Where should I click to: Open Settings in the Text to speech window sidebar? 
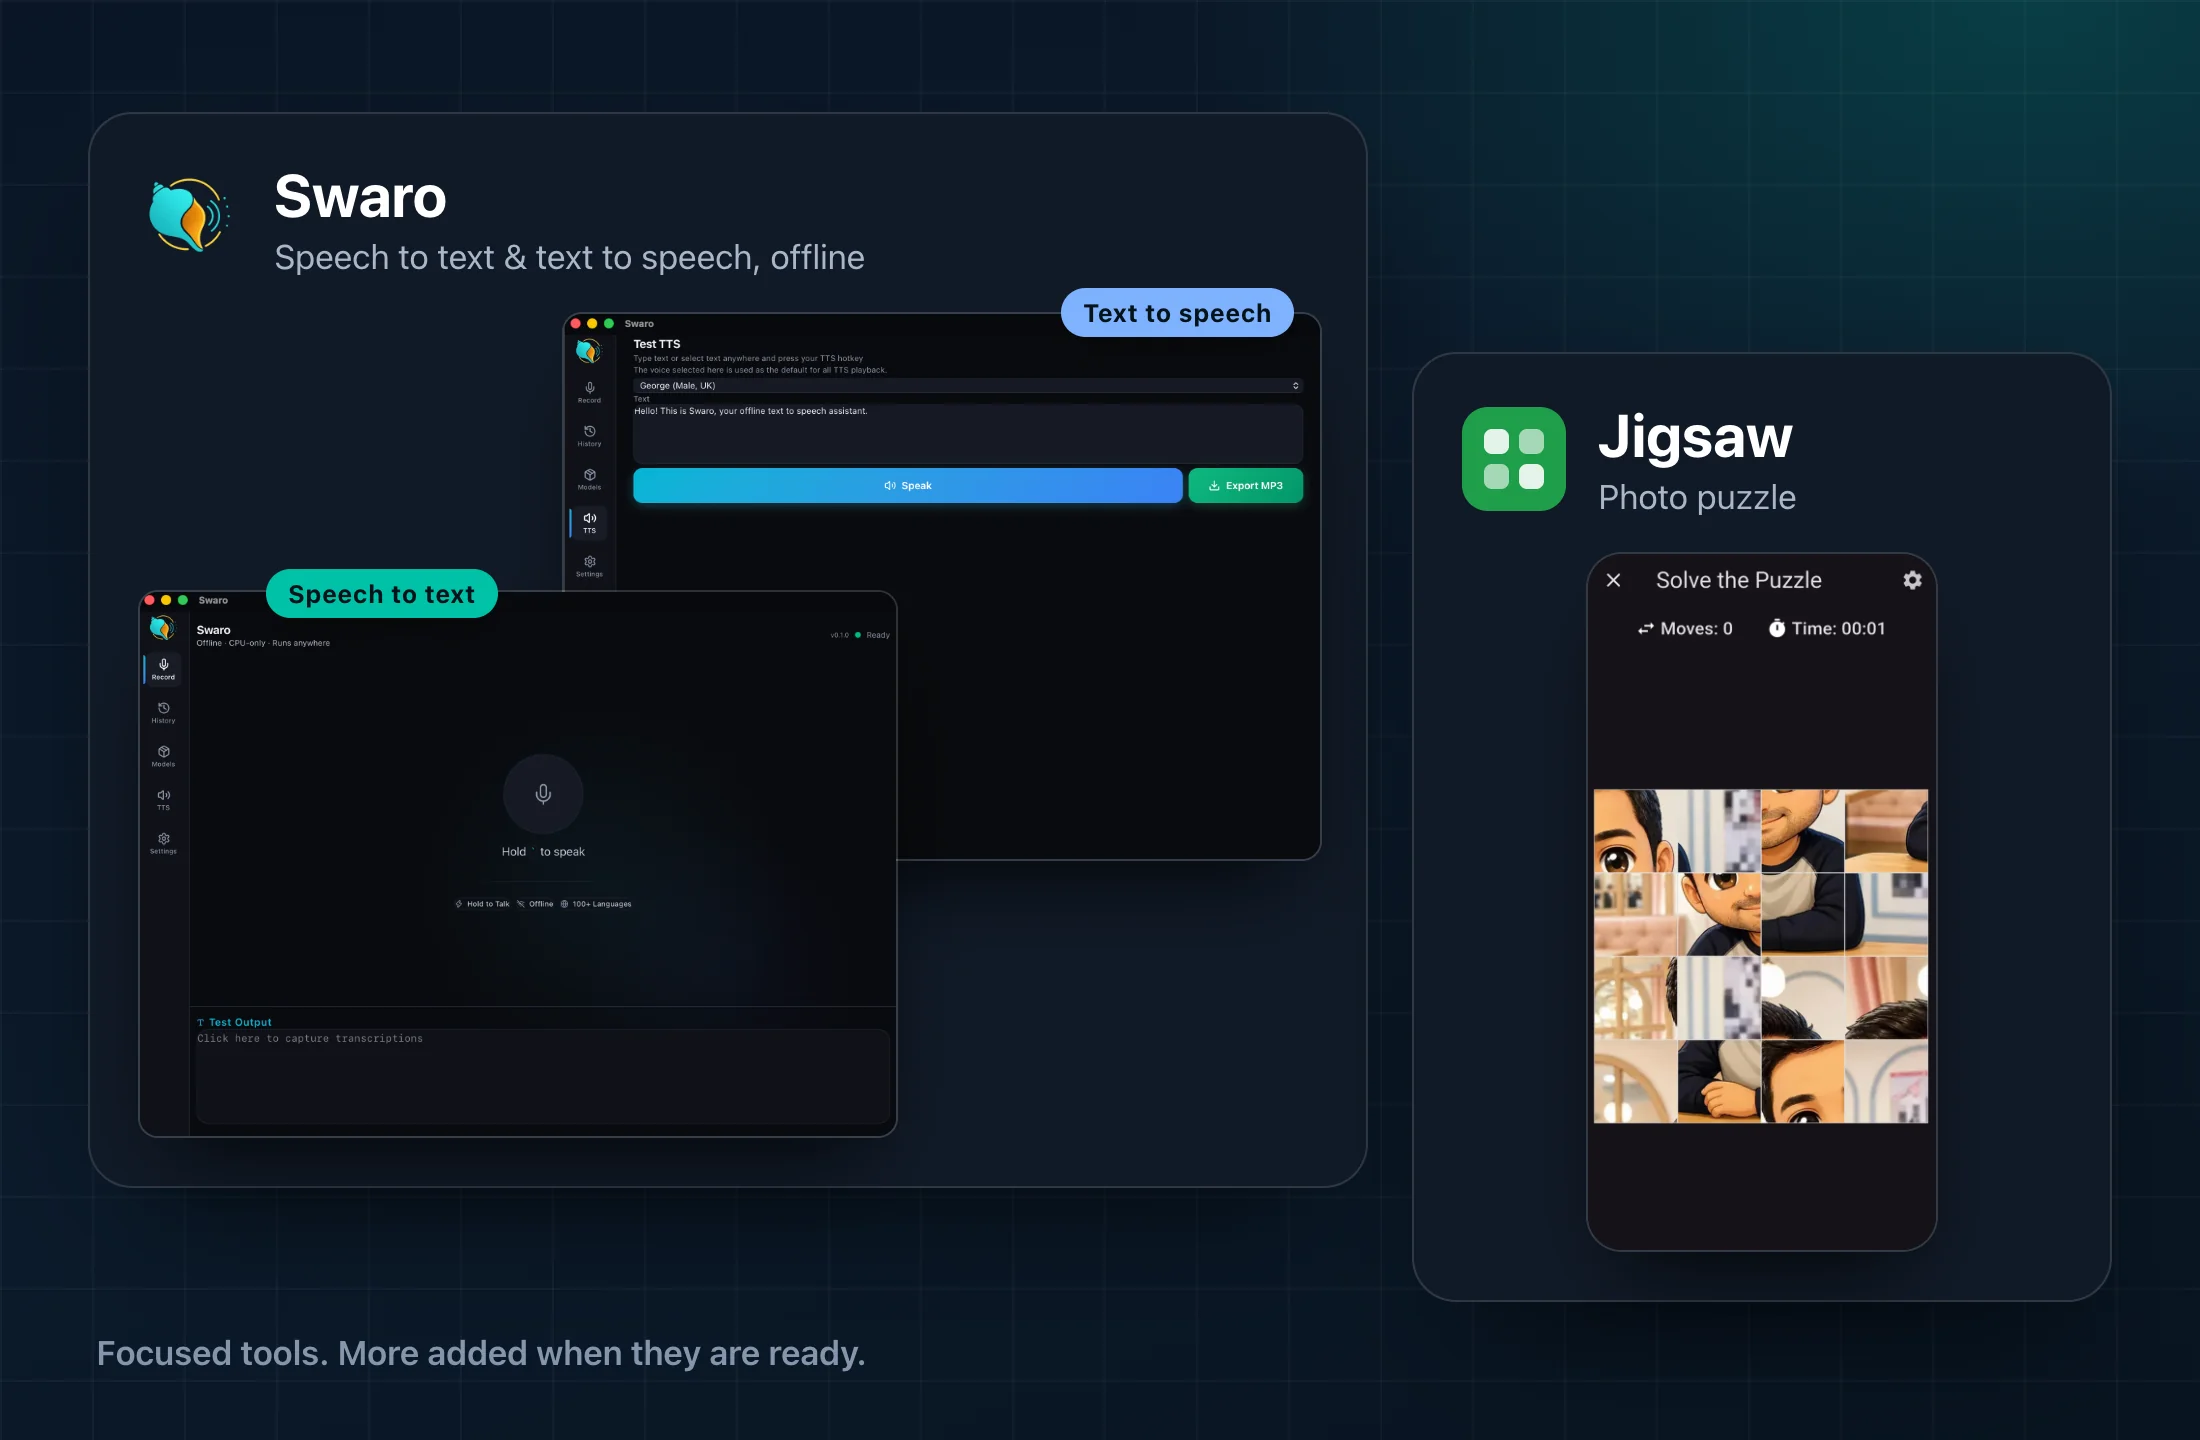click(589, 566)
